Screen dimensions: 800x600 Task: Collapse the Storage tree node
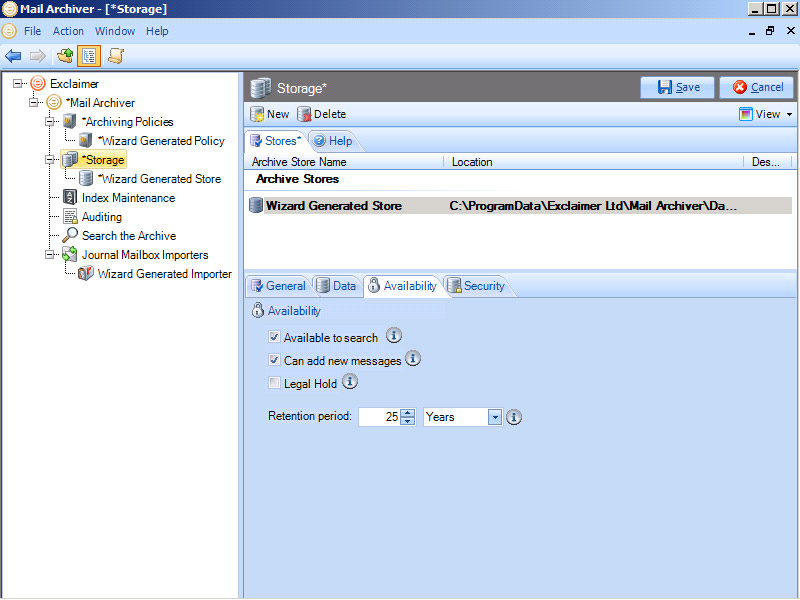[49, 160]
